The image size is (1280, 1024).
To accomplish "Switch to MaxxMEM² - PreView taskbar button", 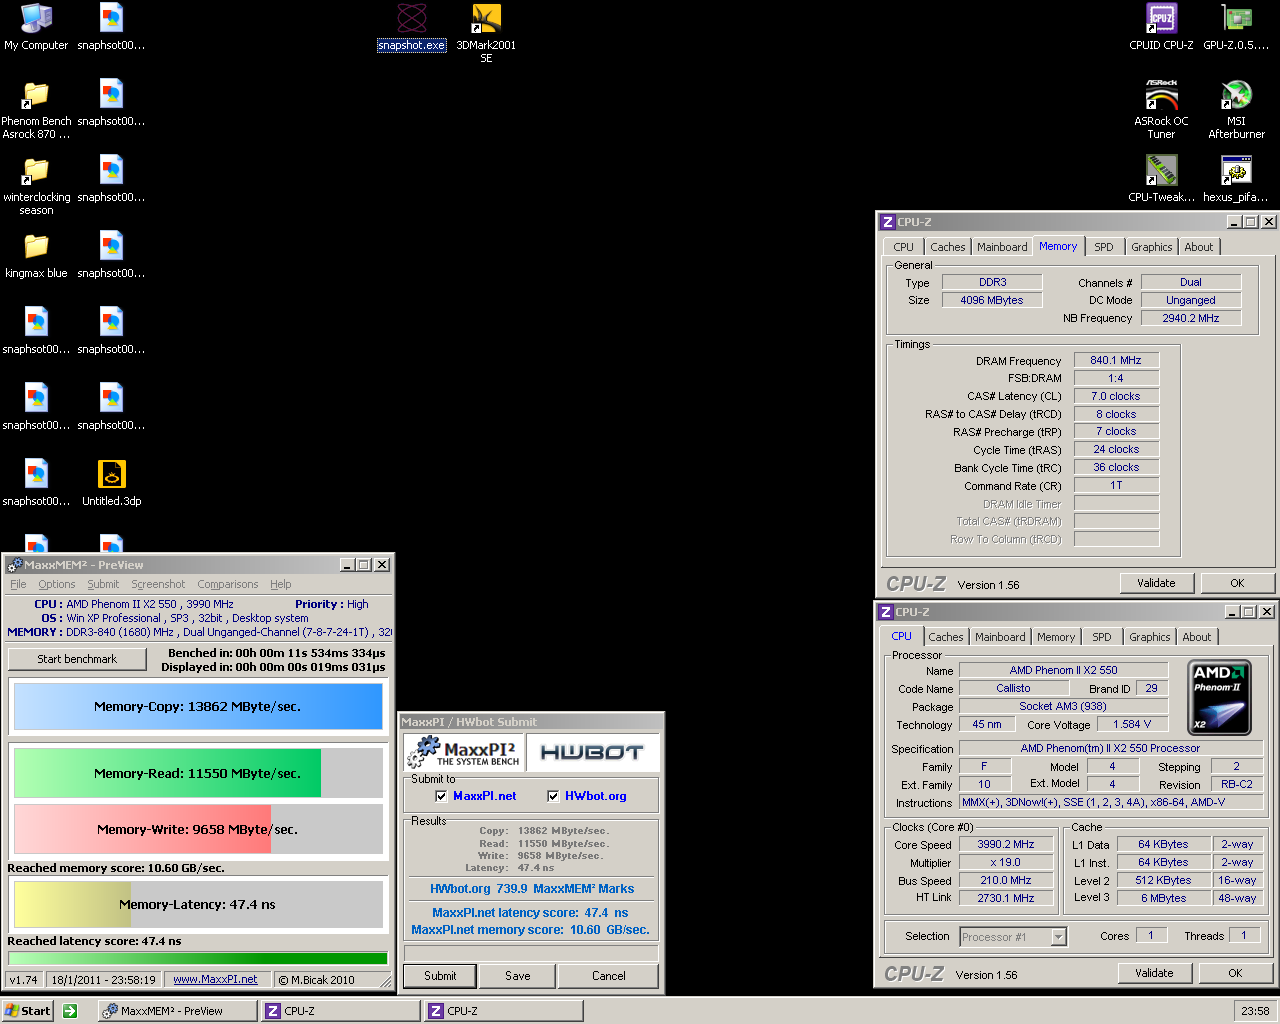I will pos(178,1011).
